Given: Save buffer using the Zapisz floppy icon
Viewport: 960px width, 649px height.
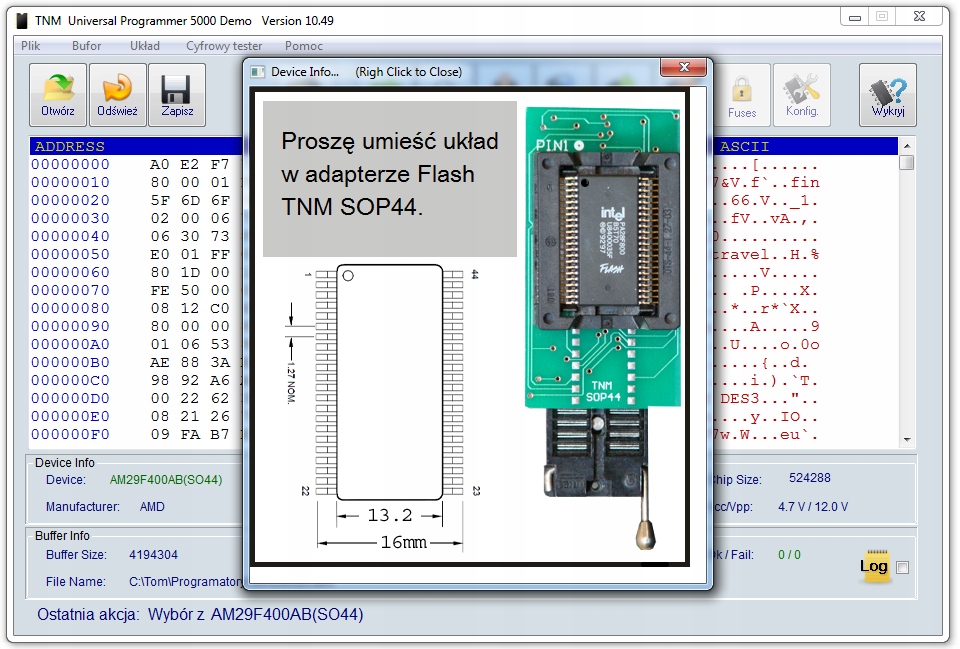Looking at the screenshot, I should [177, 95].
